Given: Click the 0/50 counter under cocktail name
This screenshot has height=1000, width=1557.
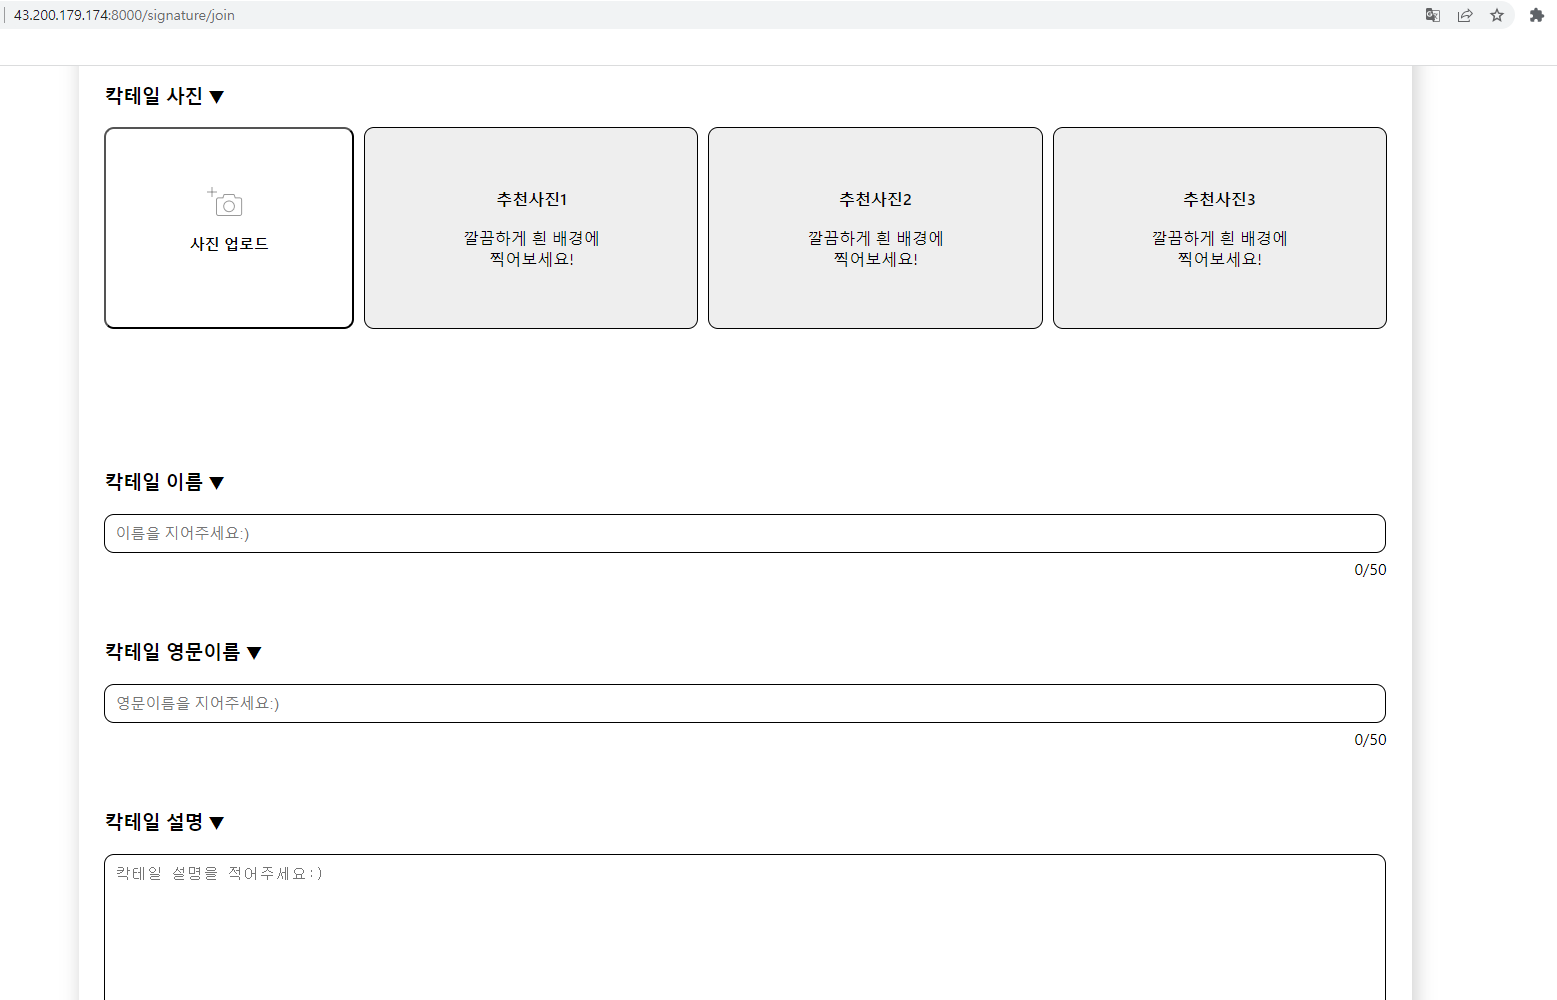Looking at the screenshot, I should tap(1369, 569).
